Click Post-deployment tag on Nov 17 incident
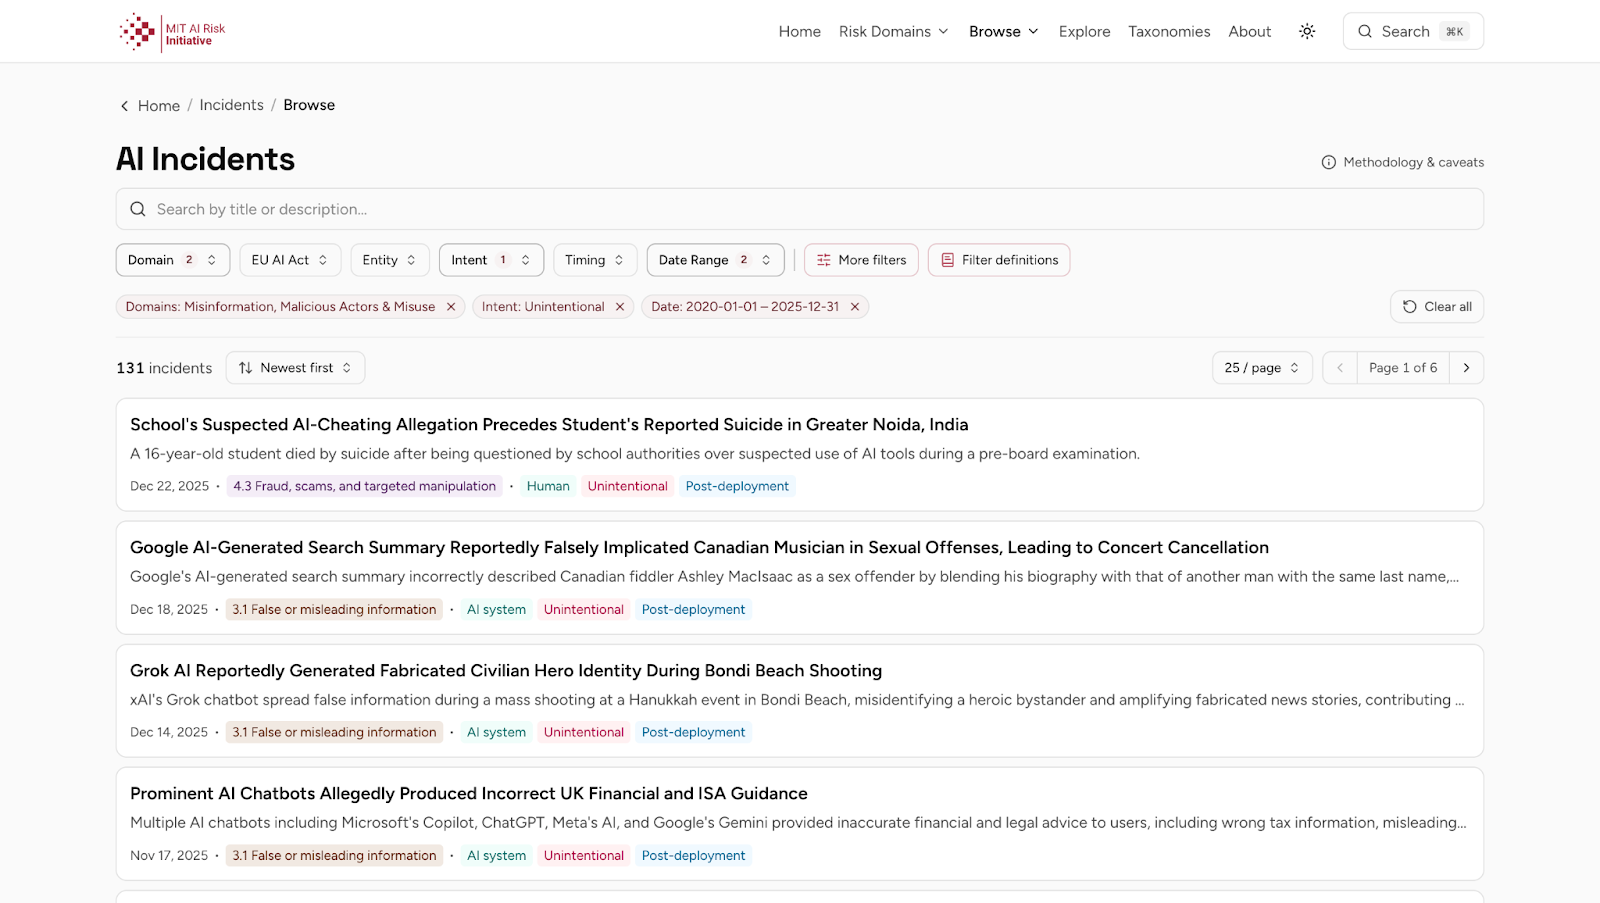 pos(693,855)
